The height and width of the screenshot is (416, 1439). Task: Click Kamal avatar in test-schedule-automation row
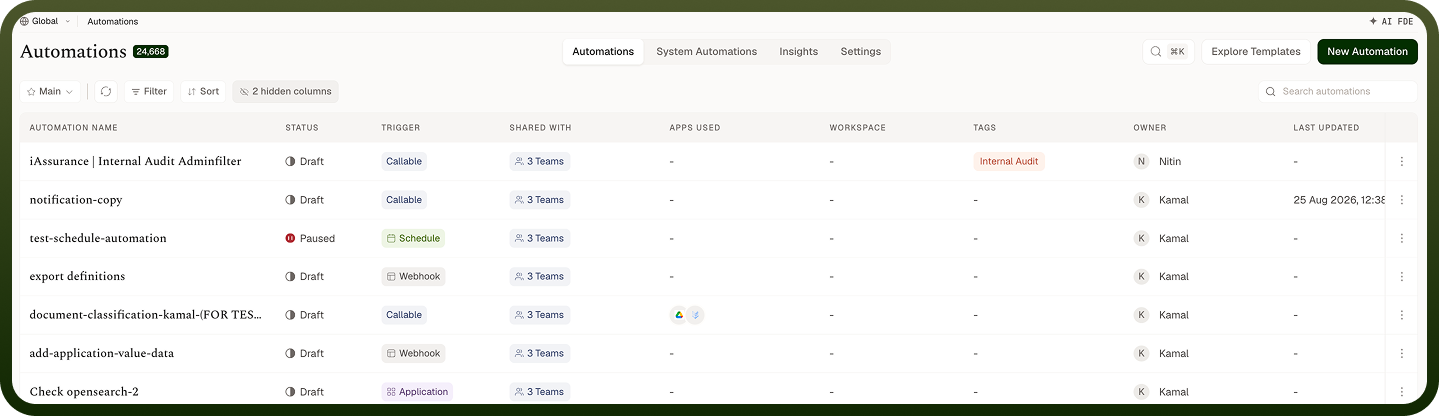click(1141, 238)
